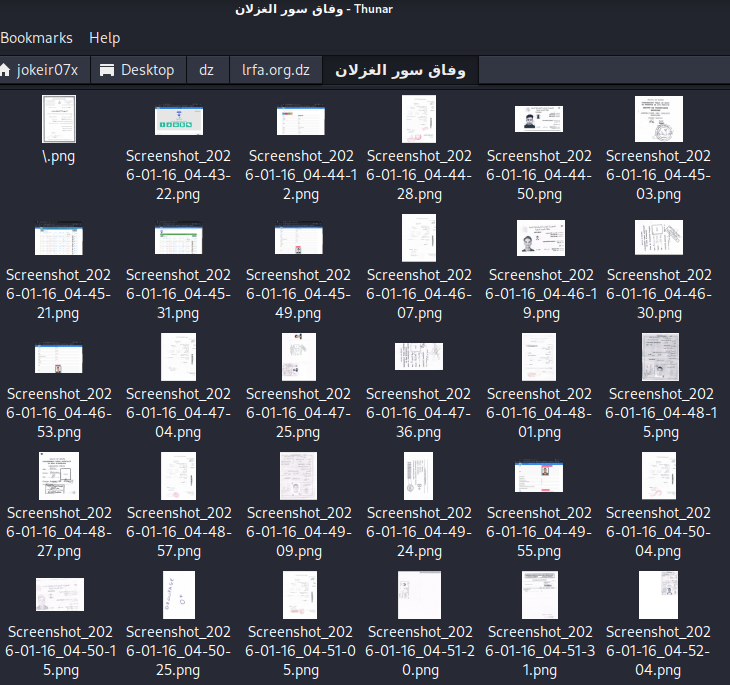This screenshot has height=685, width=730.
Task: Click Screenshot 04-52-04.png thumbnail
Action: (x=658, y=596)
